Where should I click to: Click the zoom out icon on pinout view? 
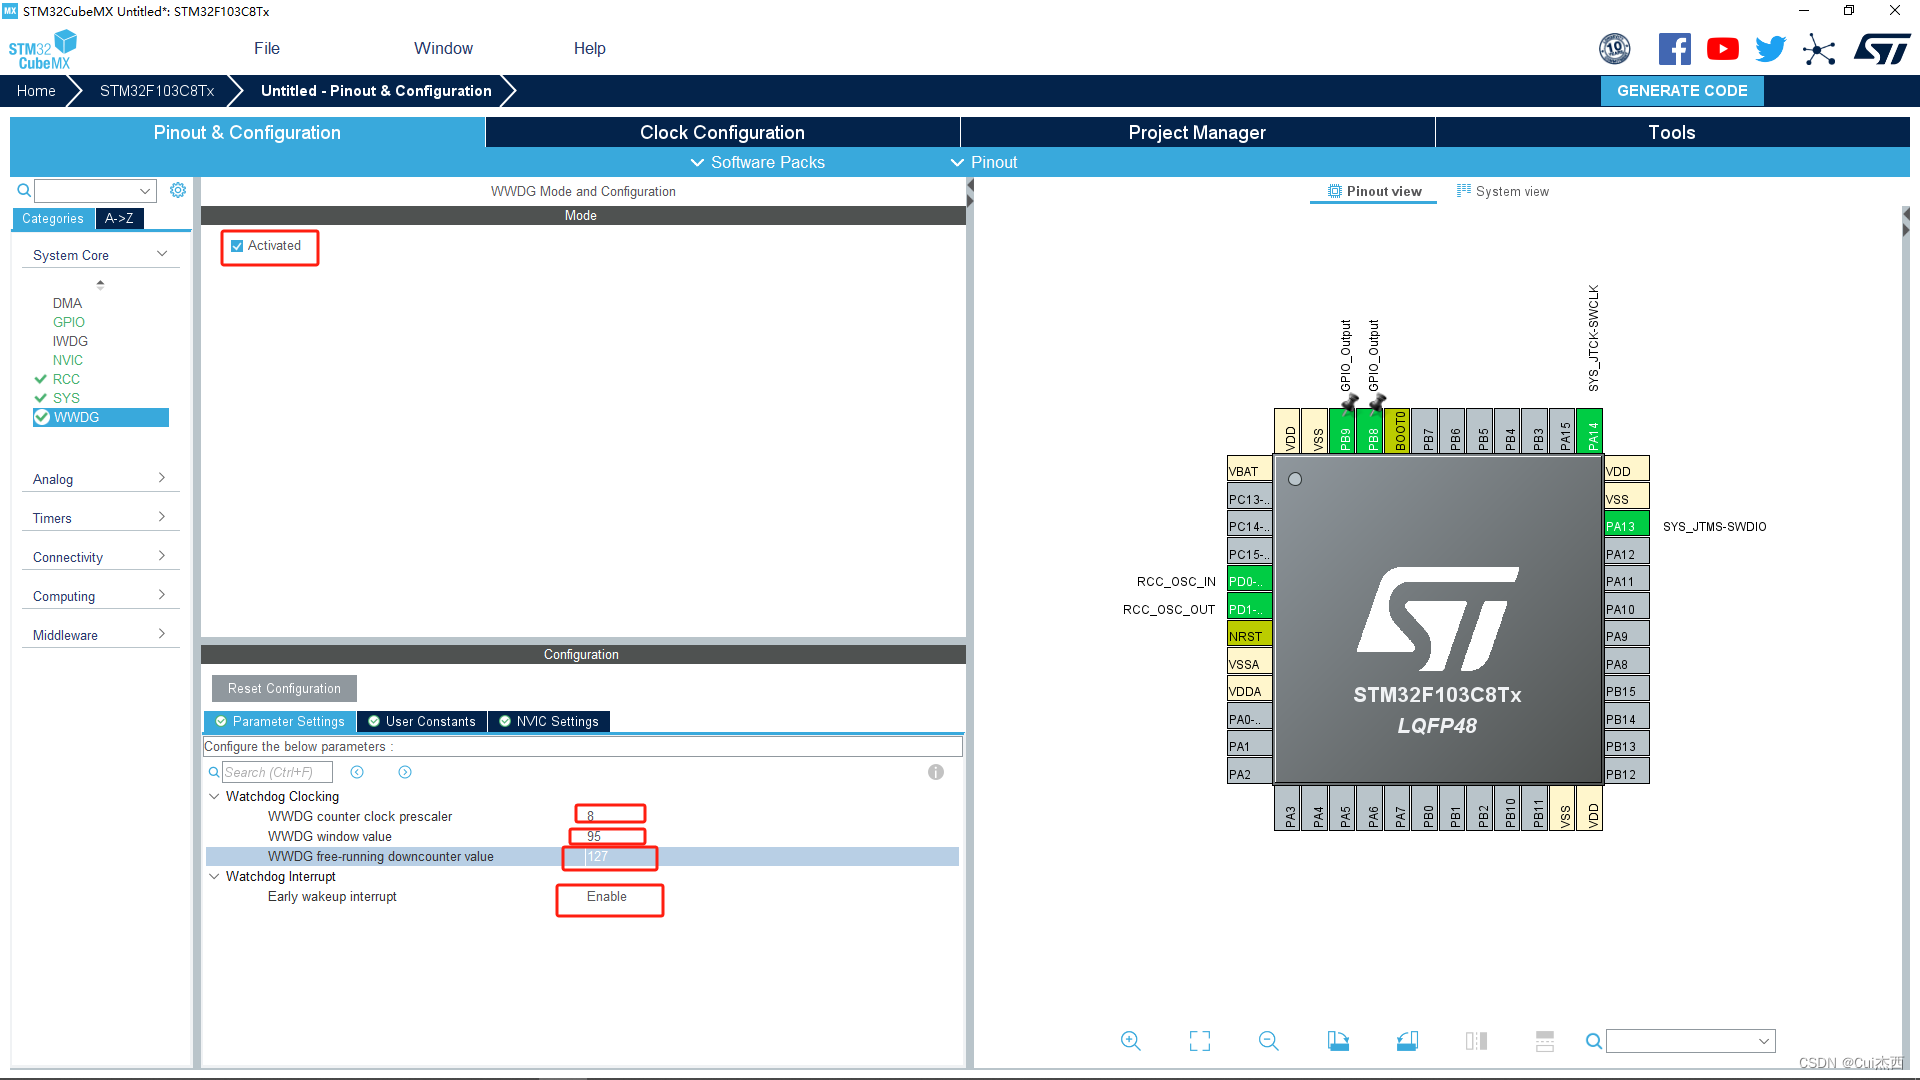(x=1267, y=1040)
